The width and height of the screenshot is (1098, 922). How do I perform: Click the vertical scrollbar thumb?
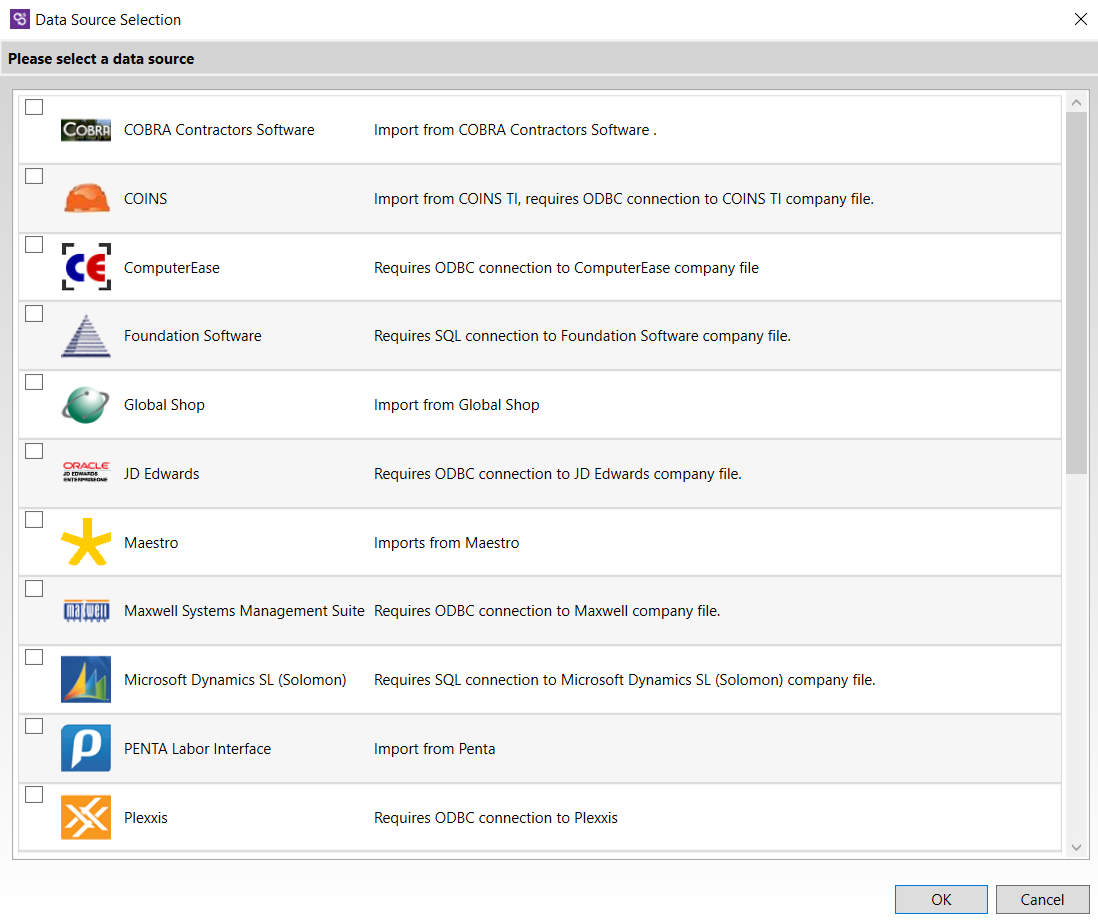pyautogui.click(x=1077, y=293)
